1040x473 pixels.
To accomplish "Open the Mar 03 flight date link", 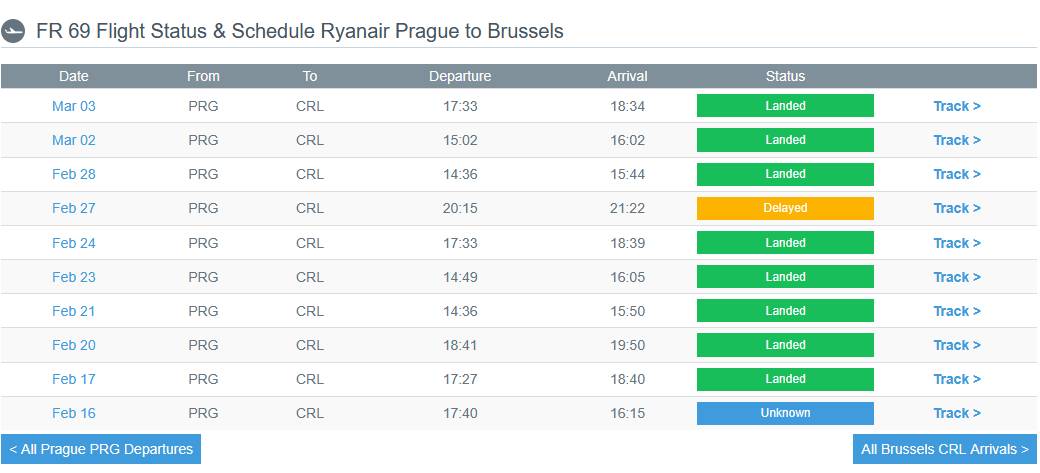I will coord(74,106).
